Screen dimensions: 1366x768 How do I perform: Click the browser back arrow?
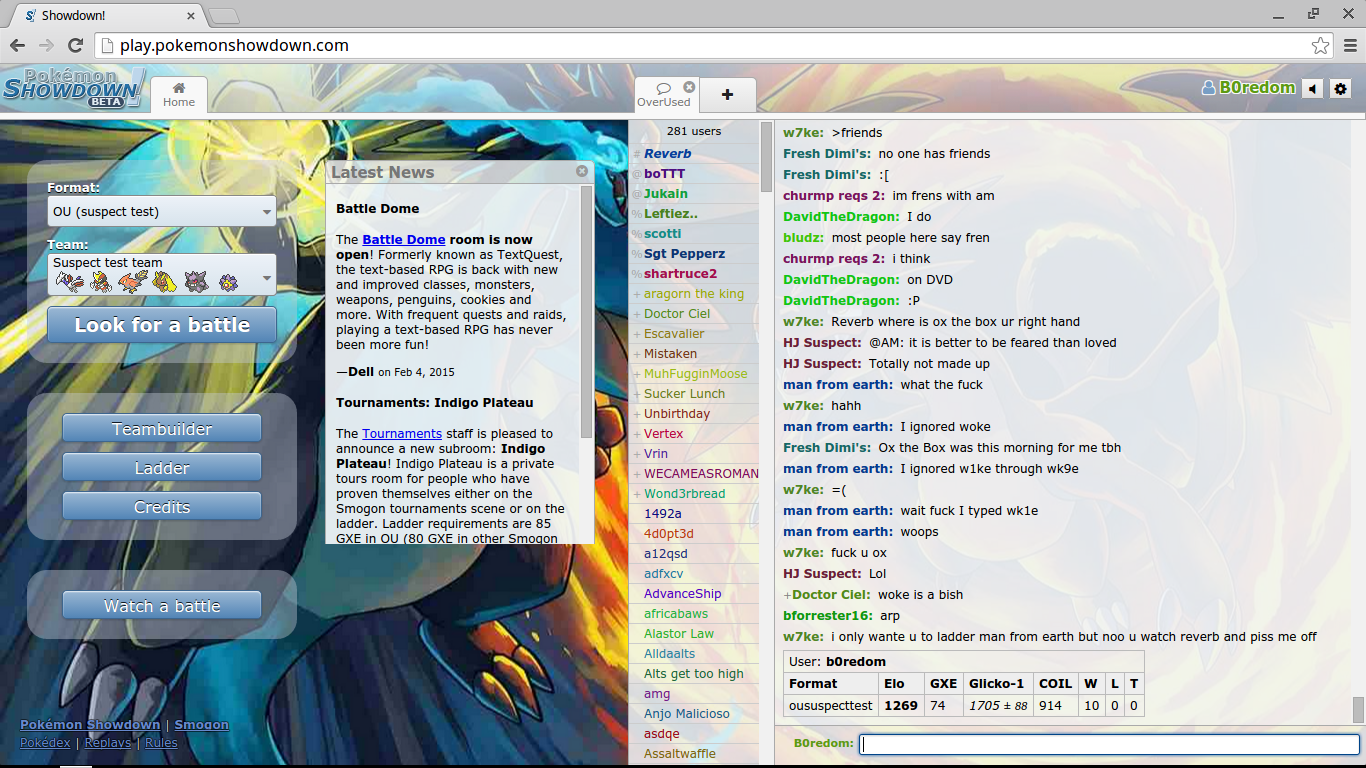(17, 45)
